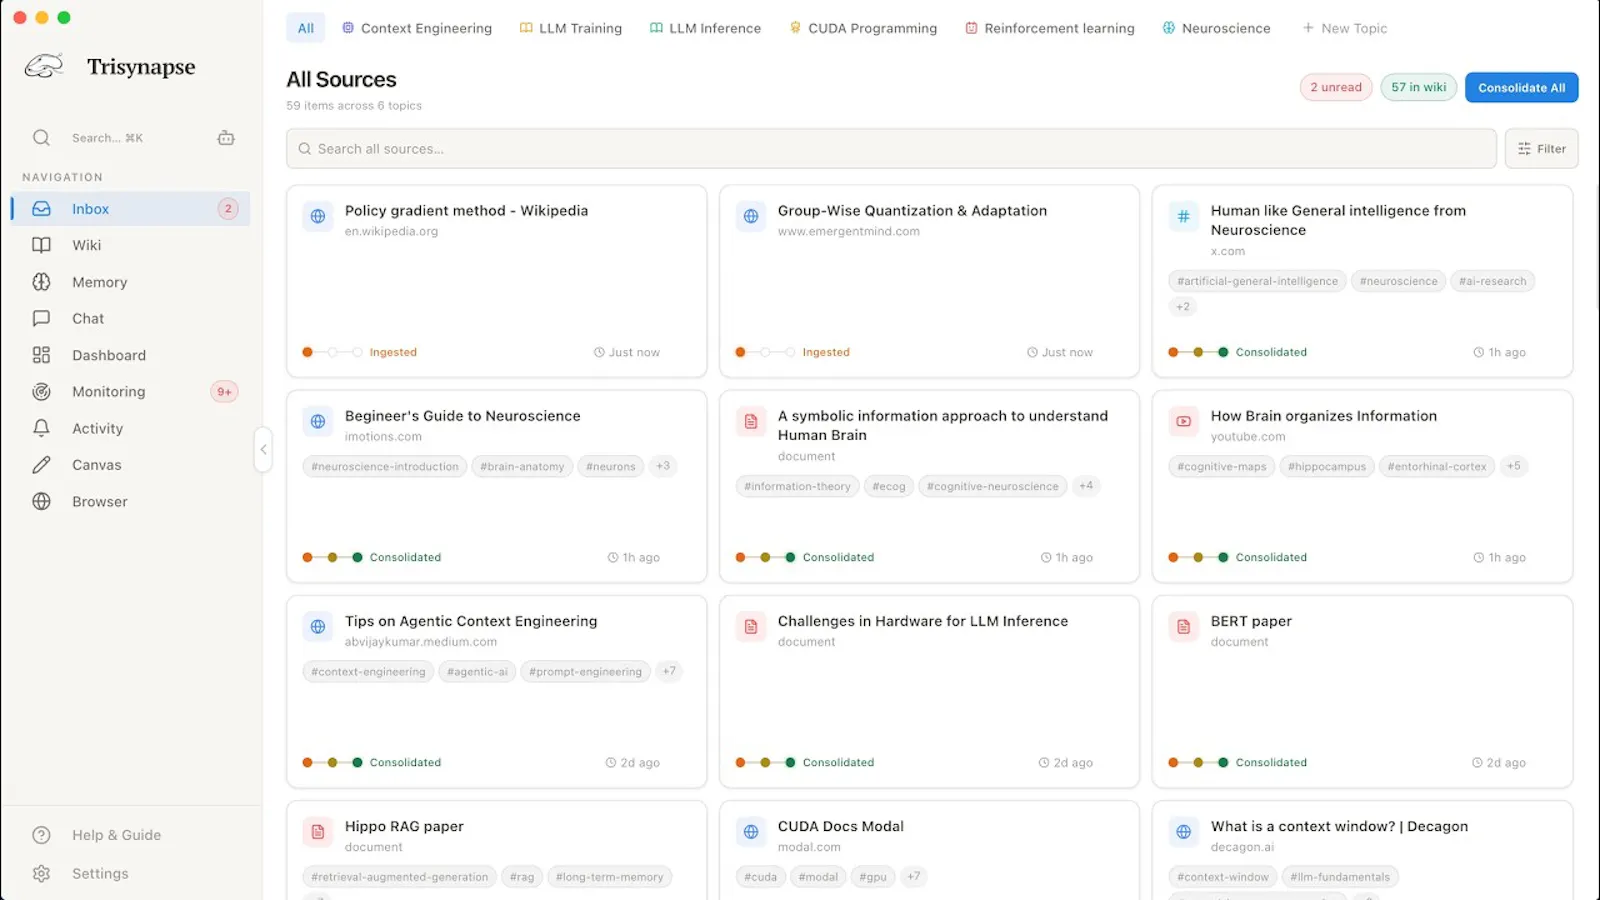Image resolution: width=1600 pixels, height=900 pixels.
Task: Switch to the Reinforcement learning tab
Action: pyautogui.click(x=1050, y=28)
